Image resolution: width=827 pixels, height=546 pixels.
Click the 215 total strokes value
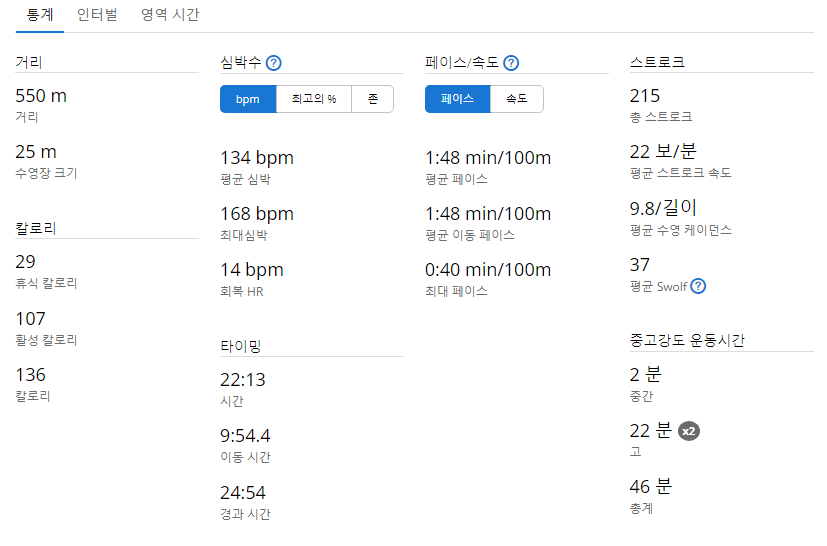tap(645, 96)
